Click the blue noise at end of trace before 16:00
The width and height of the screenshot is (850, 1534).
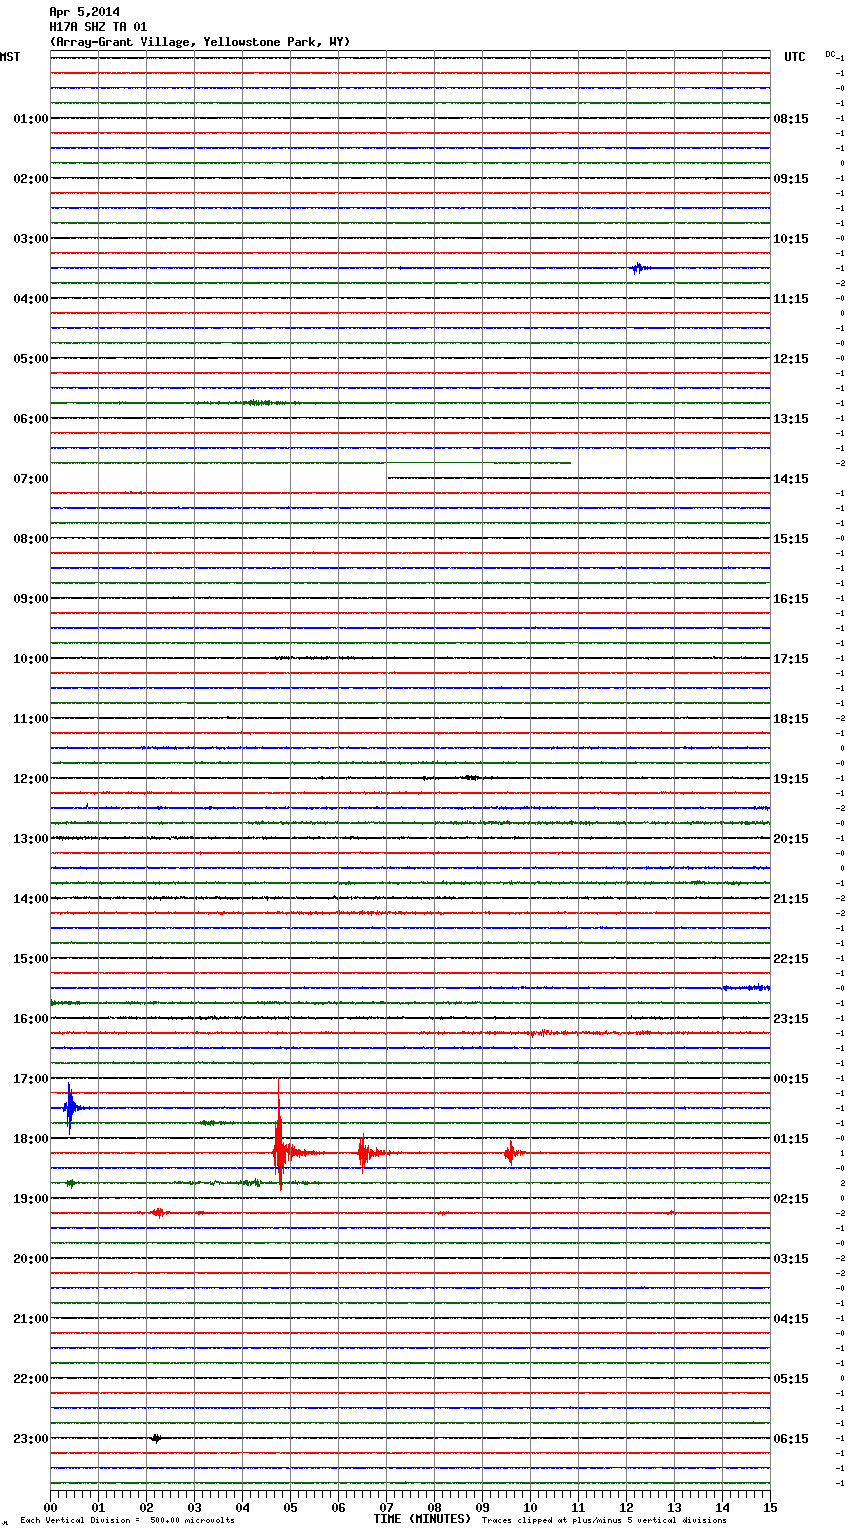[x=746, y=988]
